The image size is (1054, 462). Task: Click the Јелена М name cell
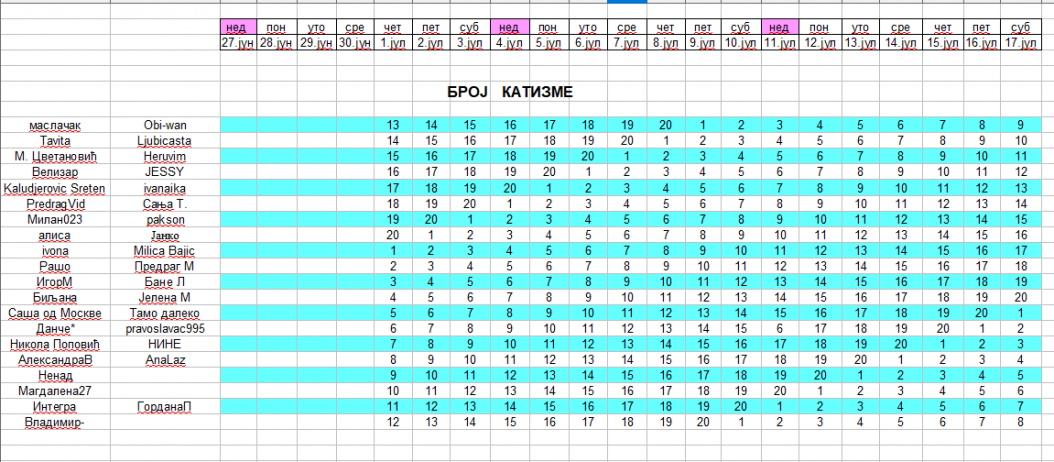(165, 297)
